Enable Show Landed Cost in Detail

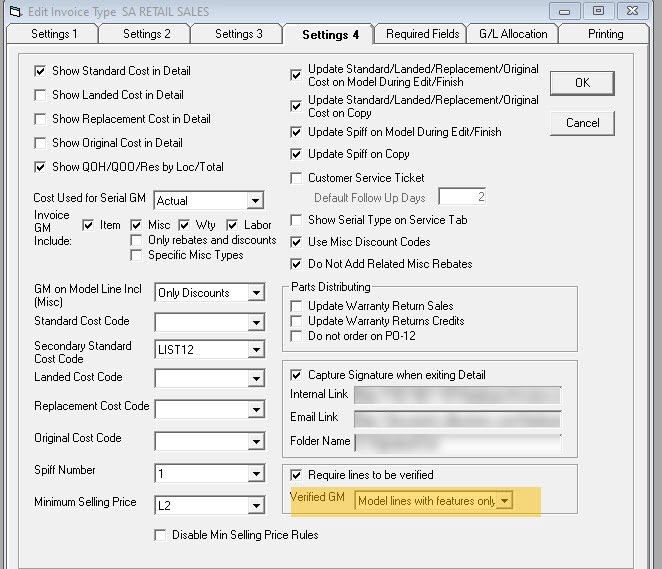tap(40, 95)
